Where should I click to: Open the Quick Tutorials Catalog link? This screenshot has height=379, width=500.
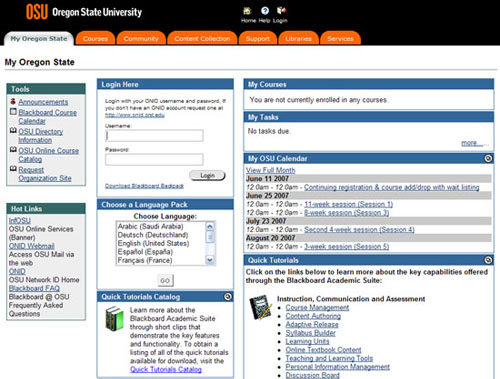[166, 369]
